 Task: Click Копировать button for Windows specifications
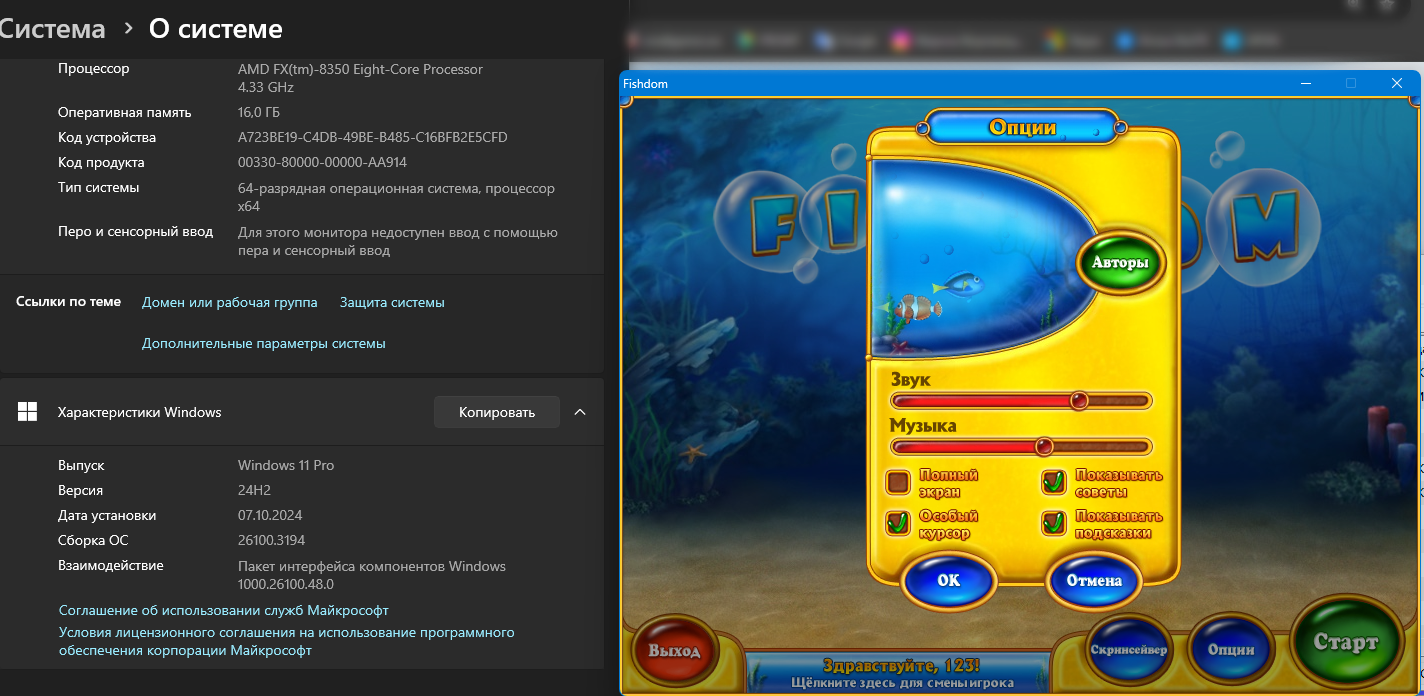pos(497,412)
